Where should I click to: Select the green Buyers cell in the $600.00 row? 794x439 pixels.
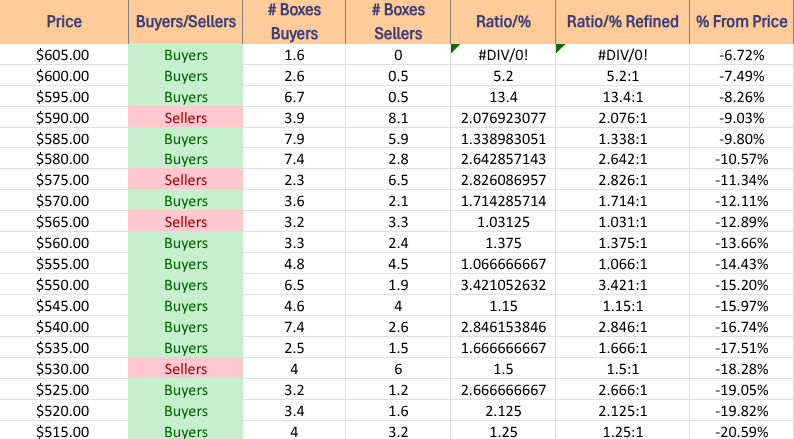coord(185,76)
